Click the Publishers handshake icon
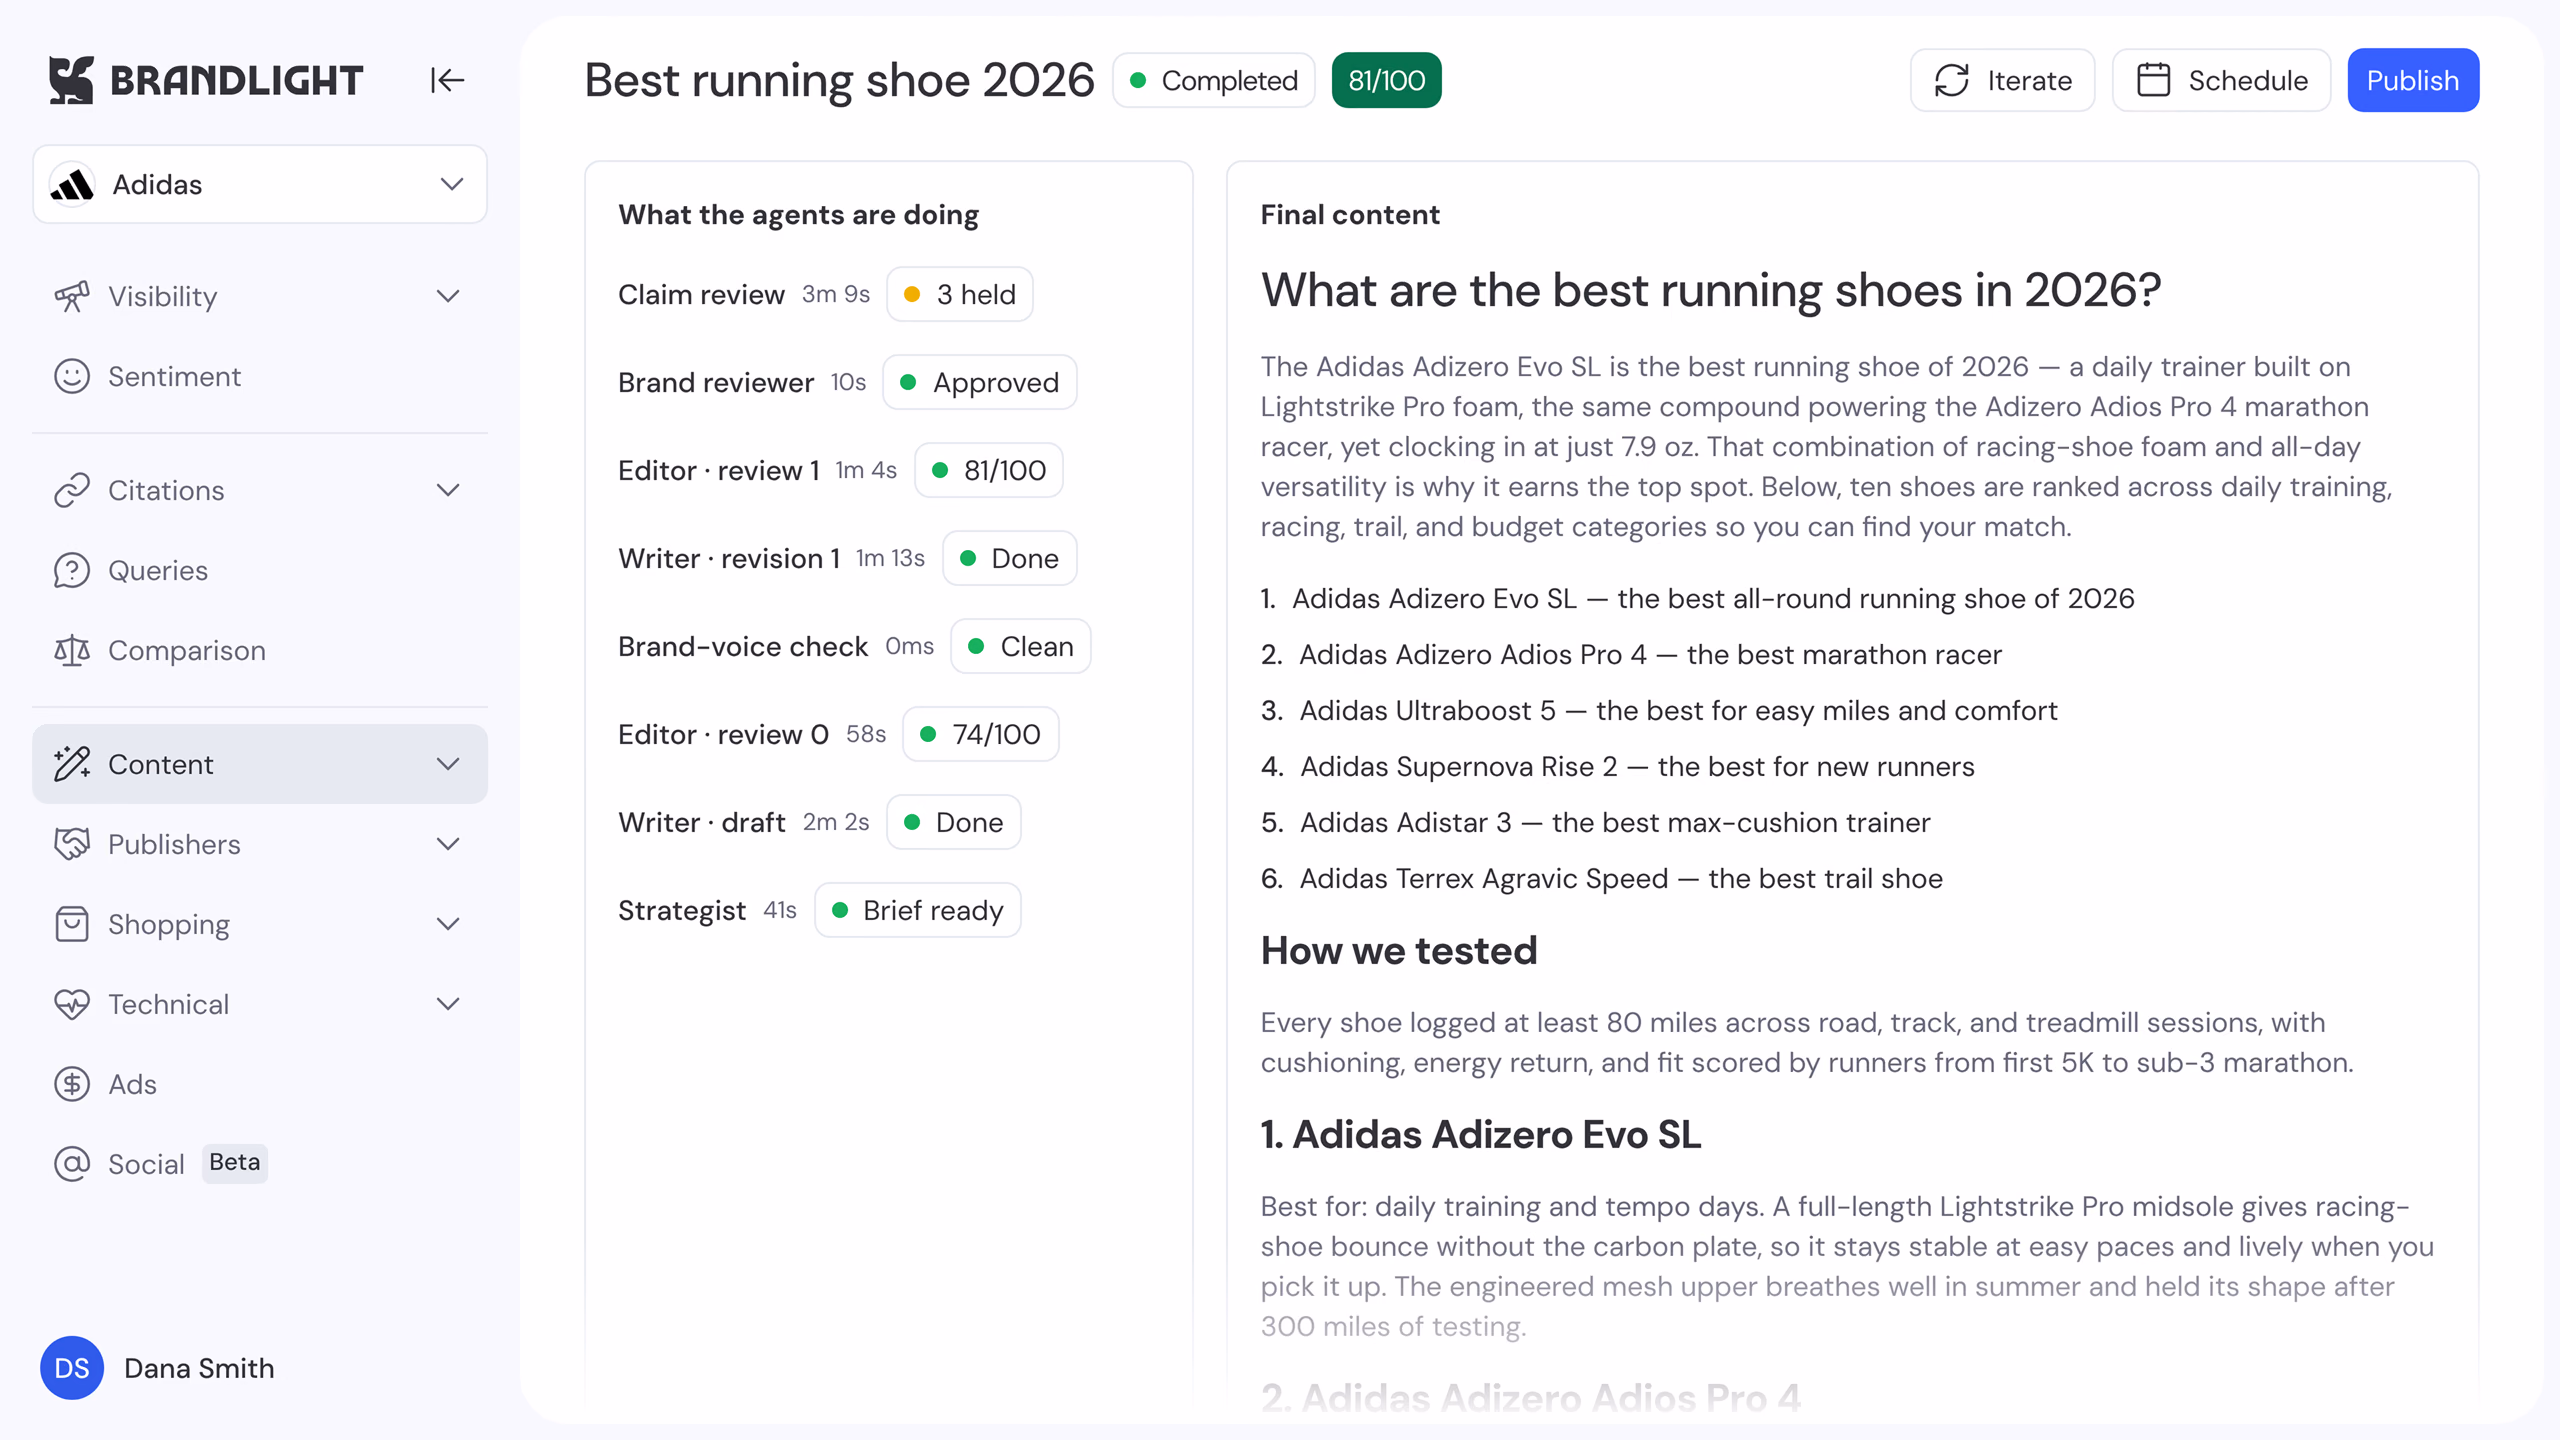Viewport: 2560px width, 1440px height. pos(72,844)
